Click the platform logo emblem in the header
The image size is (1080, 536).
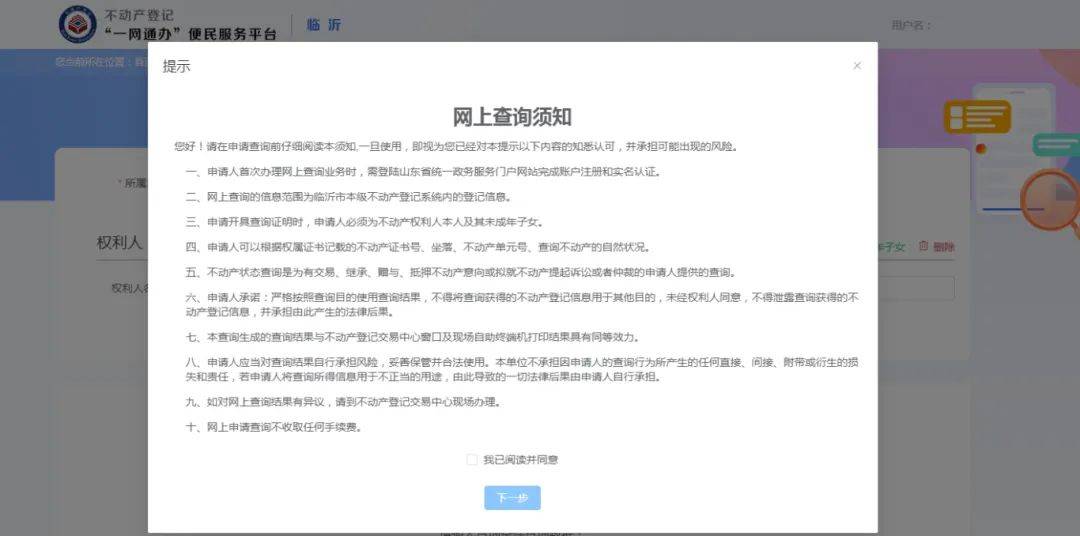[x=78, y=24]
